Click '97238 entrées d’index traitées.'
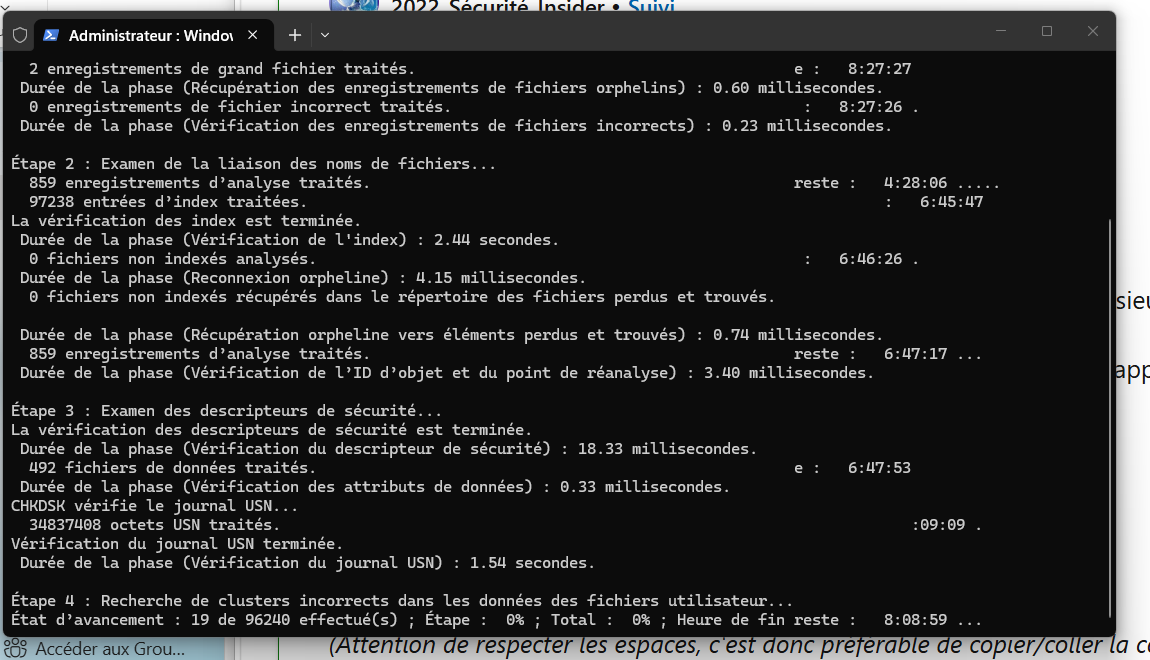 pyautogui.click(x=168, y=202)
